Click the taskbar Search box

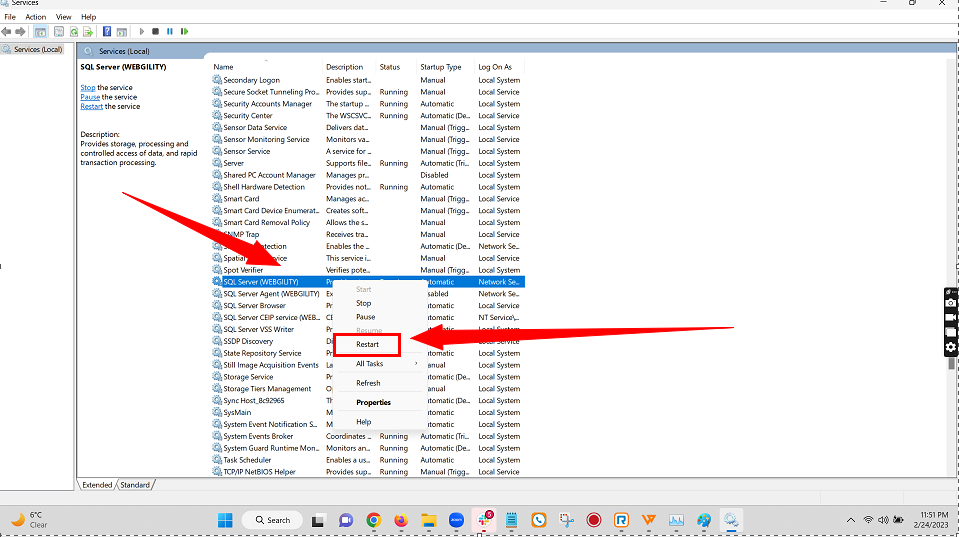[272, 520]
